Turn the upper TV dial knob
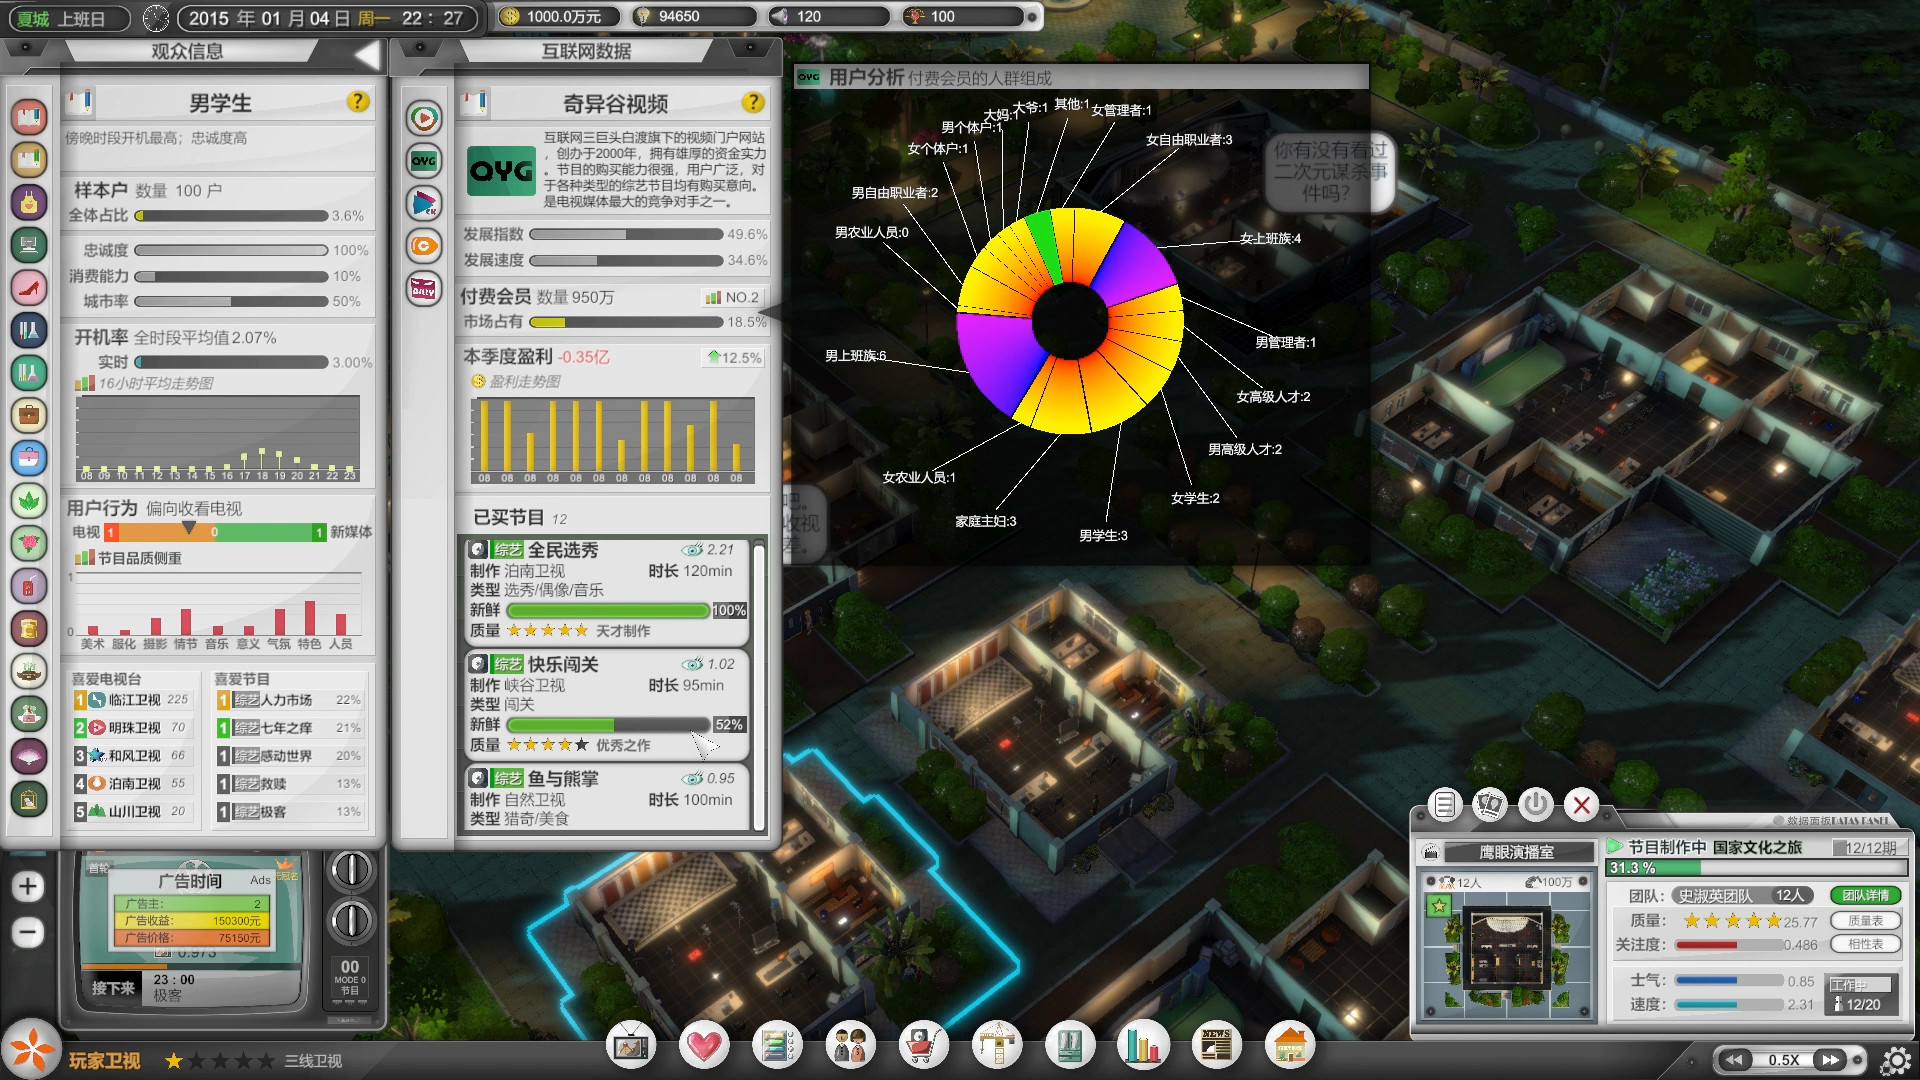This screenshot has width=1920, height=1080. [351, 870]
